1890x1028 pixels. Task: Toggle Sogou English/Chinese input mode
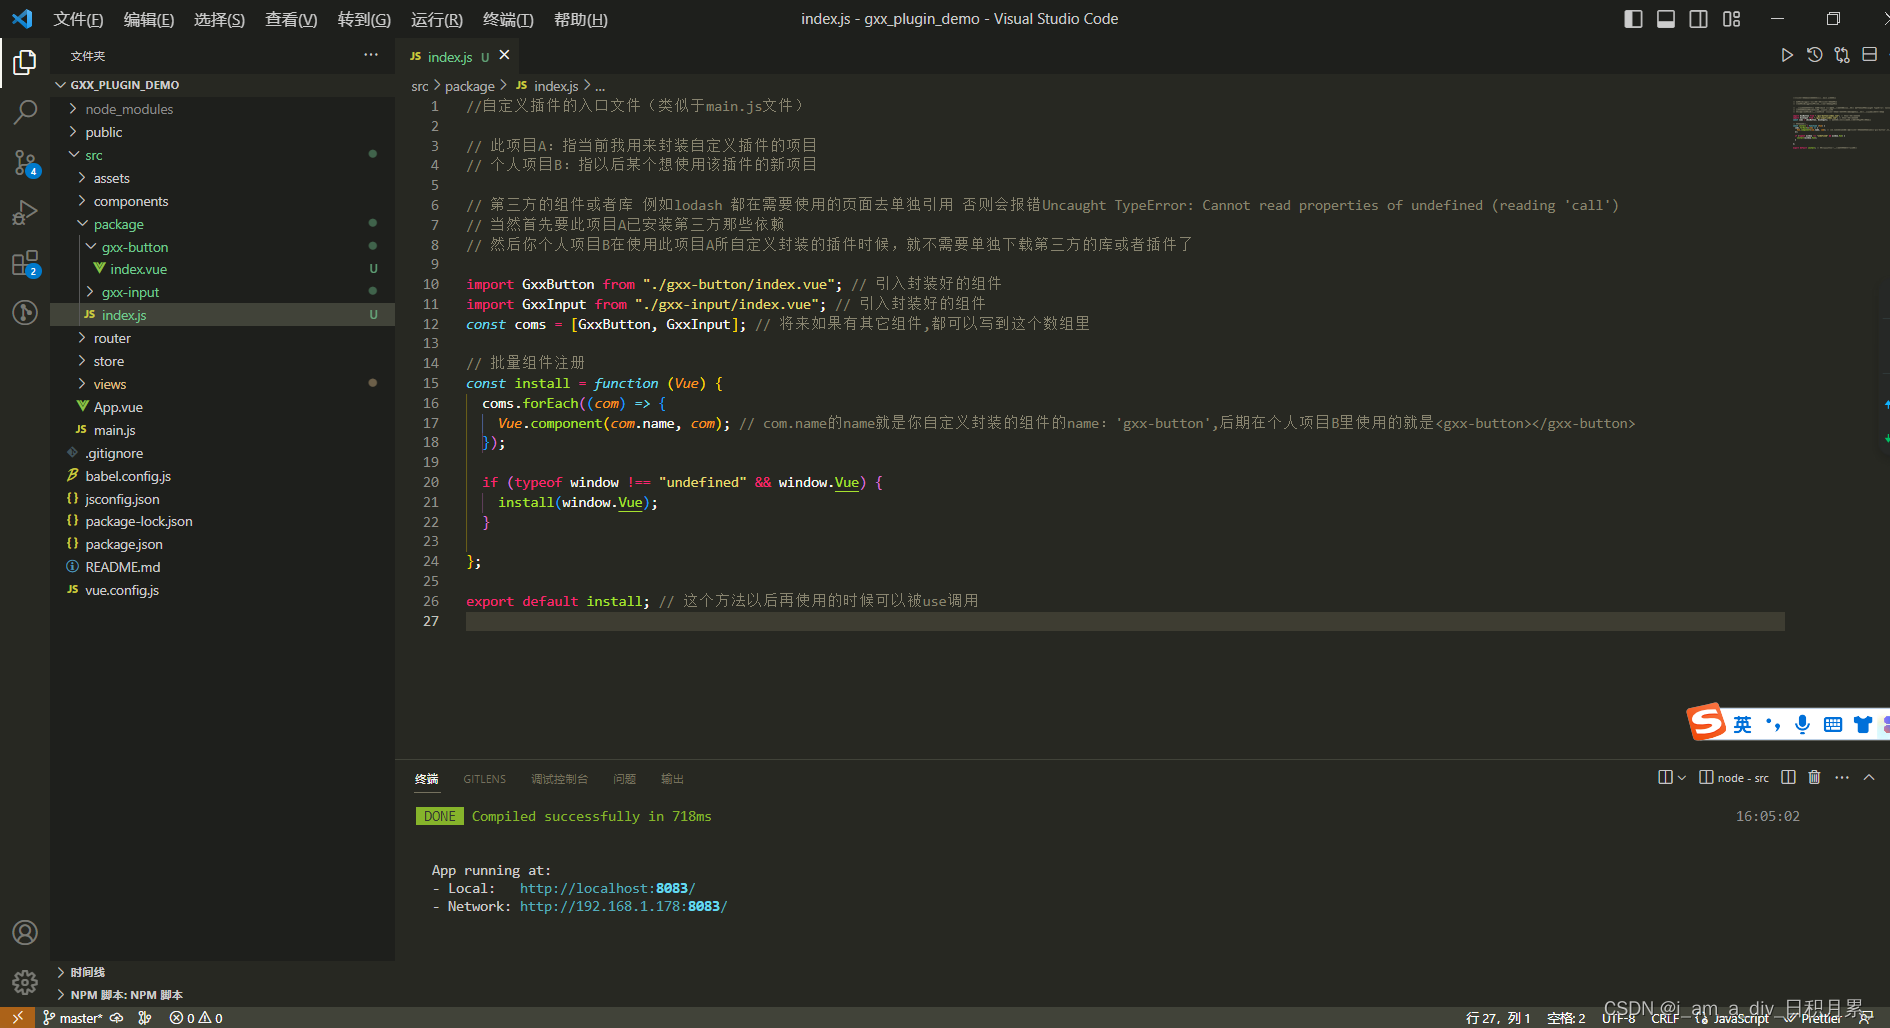coord(1742,724)
